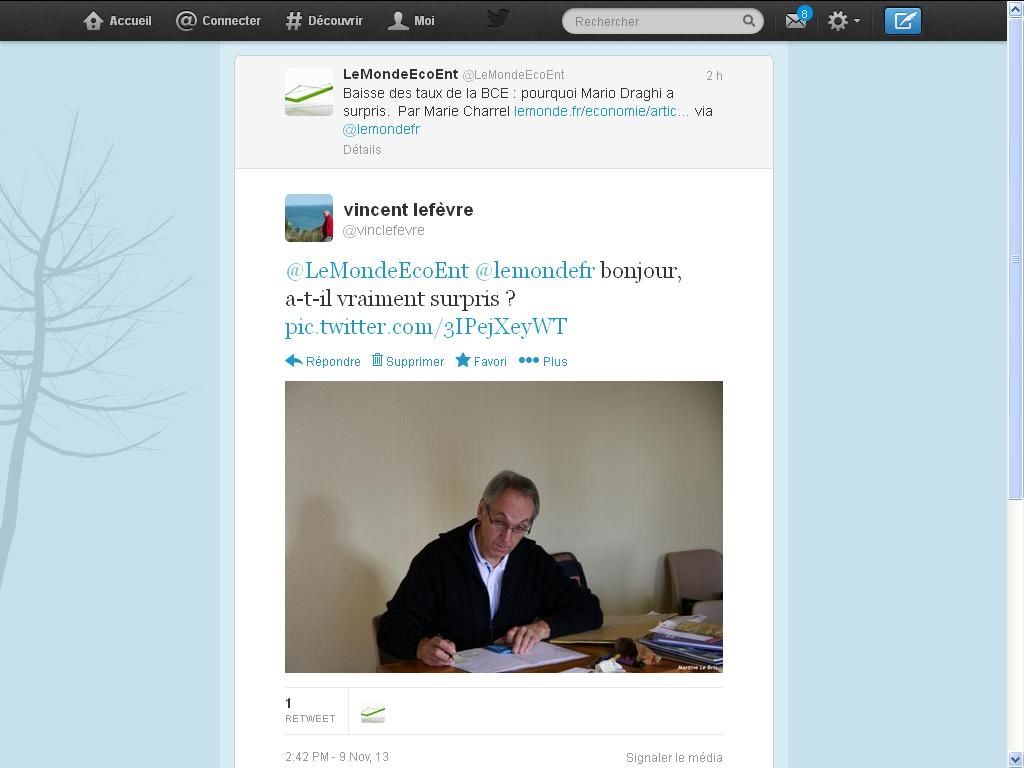This screenshot has width=1024, height=768.
Task: Mark tweet as Favori star
Action: point(481,361)
